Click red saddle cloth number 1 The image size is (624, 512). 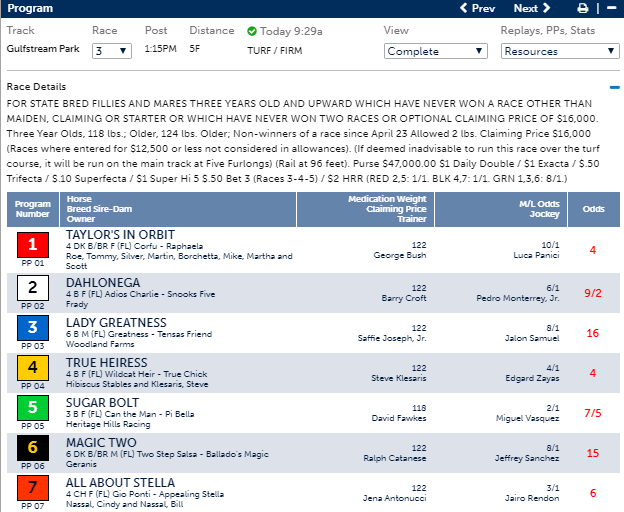[32, 243]
